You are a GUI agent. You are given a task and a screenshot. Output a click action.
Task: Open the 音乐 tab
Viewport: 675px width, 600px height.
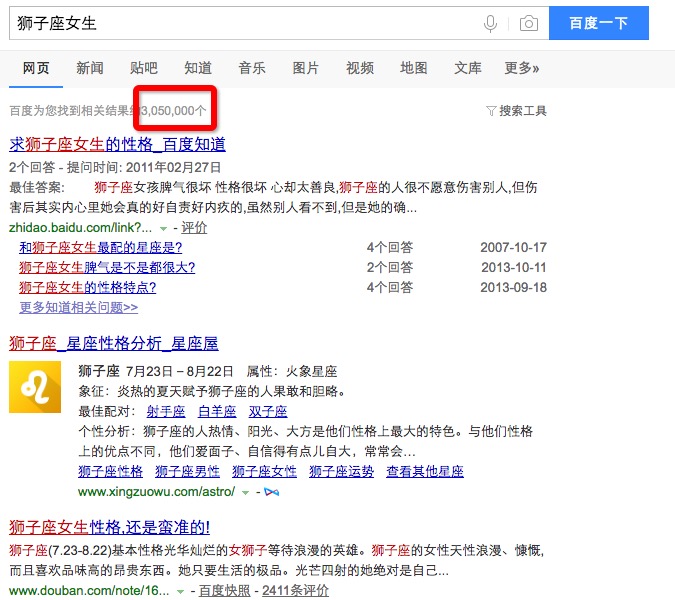pyautogui.click(x=252, y=68)
